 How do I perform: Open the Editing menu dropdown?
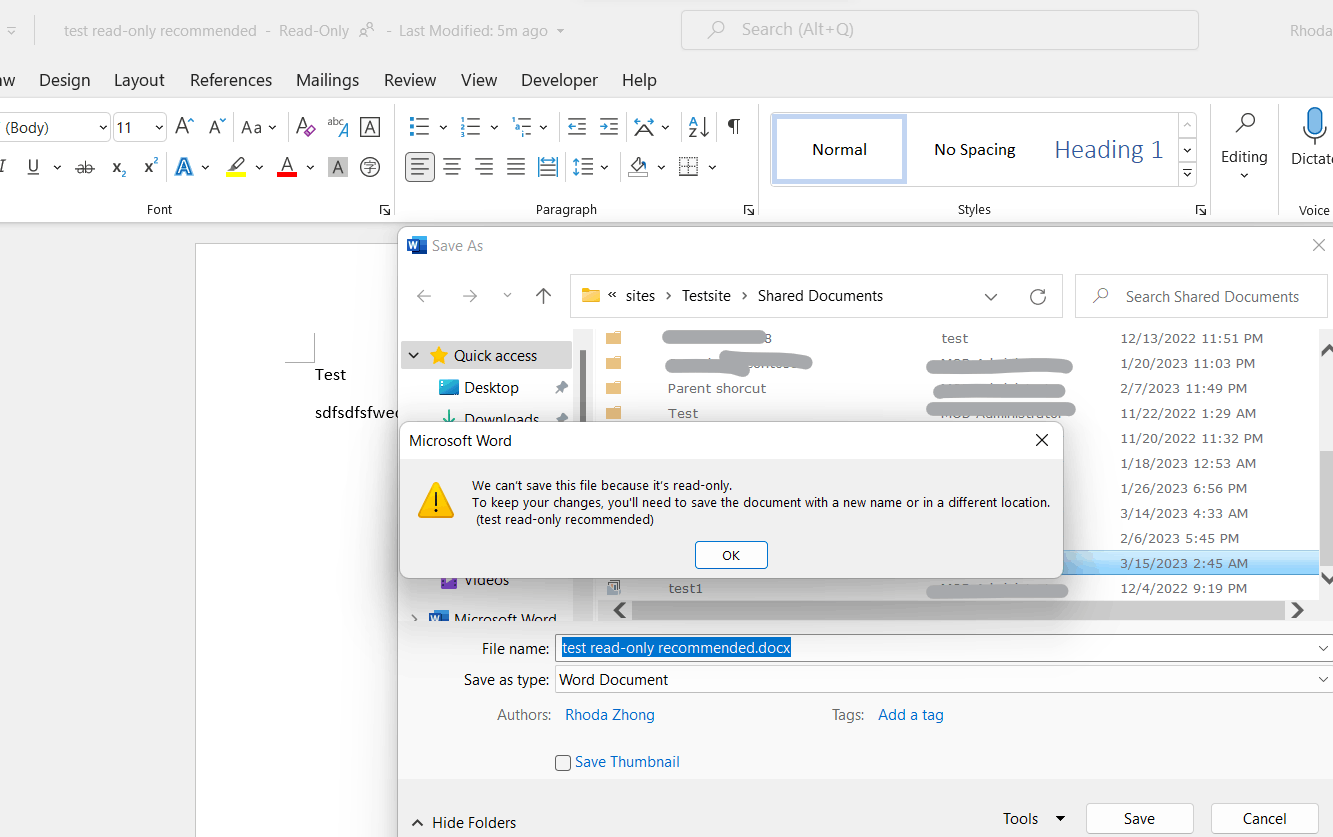1244,176
